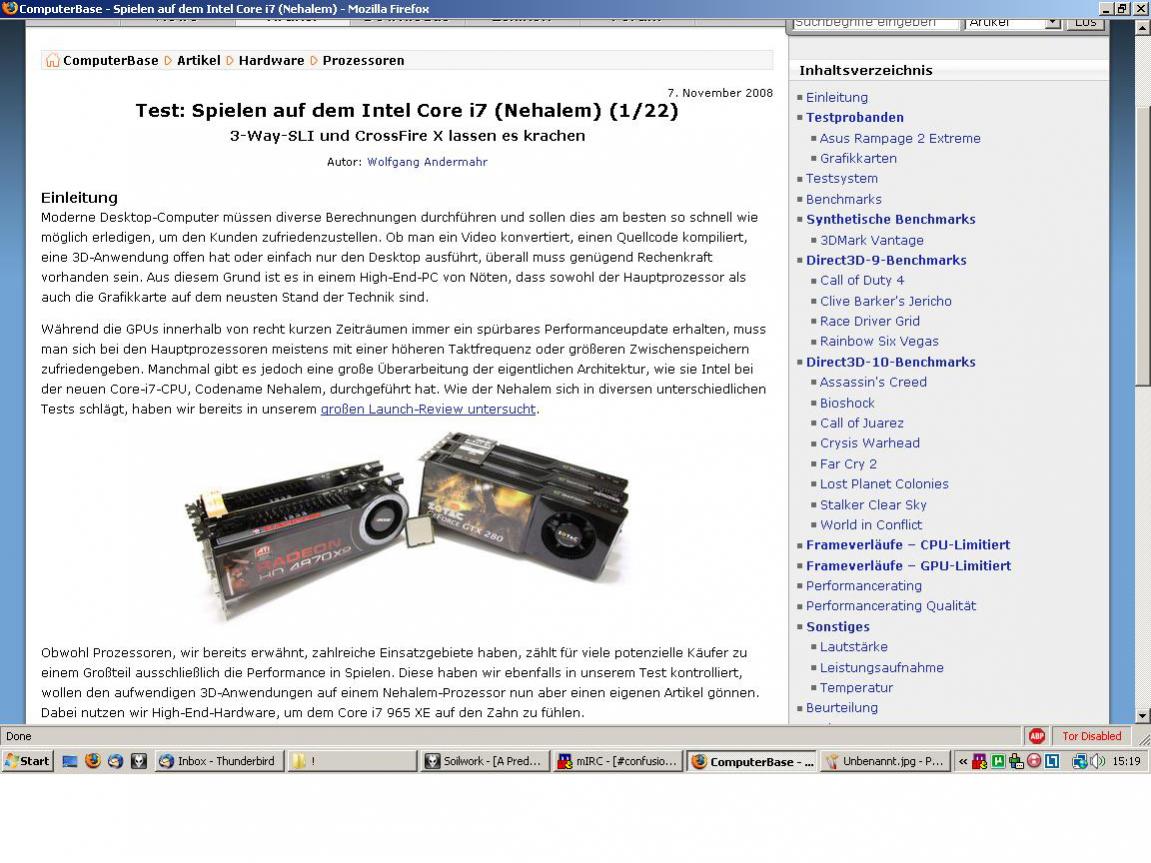Open 'großen Launch-Review untersucht' link

pos(428,409)
